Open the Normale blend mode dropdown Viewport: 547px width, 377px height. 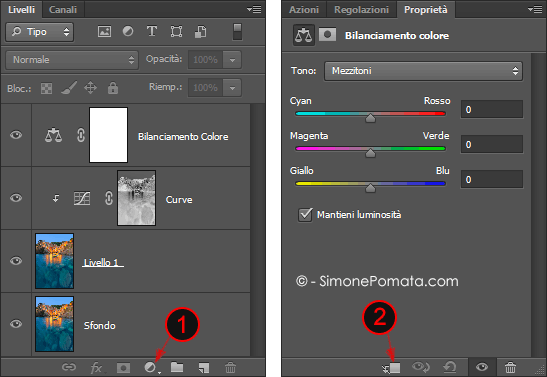[x=72, y=60]
